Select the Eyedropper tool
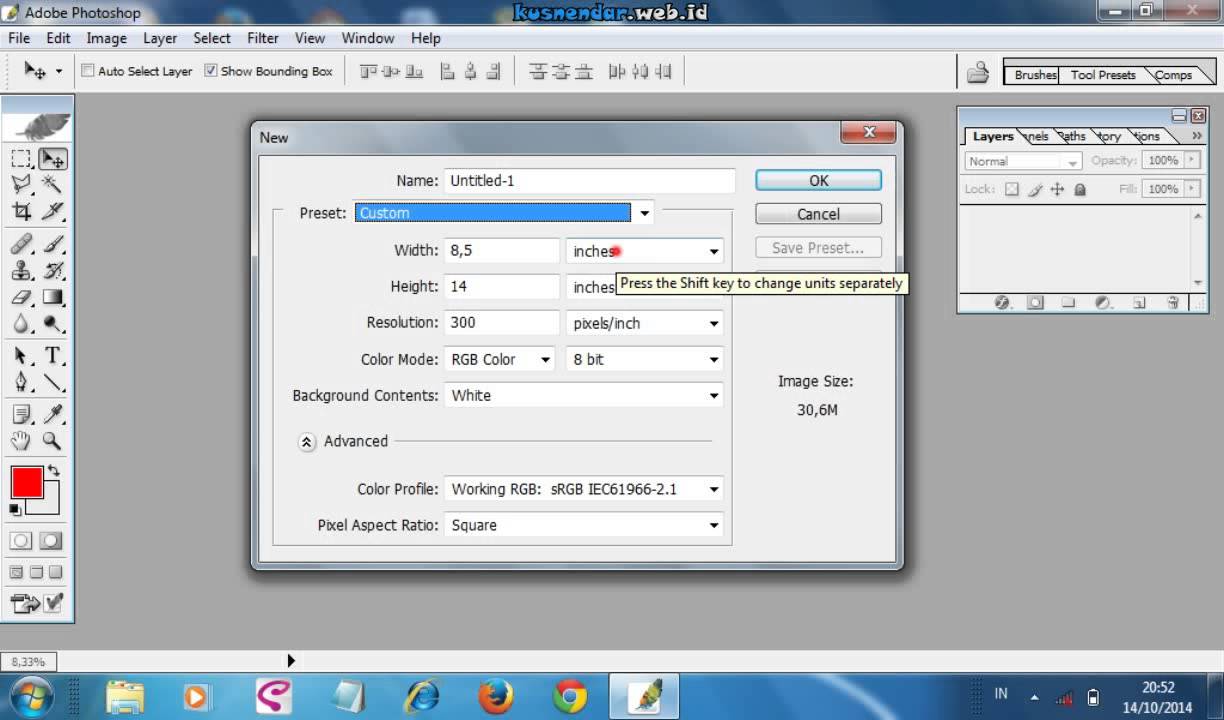The height and width of the screenshot is (720, 1224). click(53, 414)
